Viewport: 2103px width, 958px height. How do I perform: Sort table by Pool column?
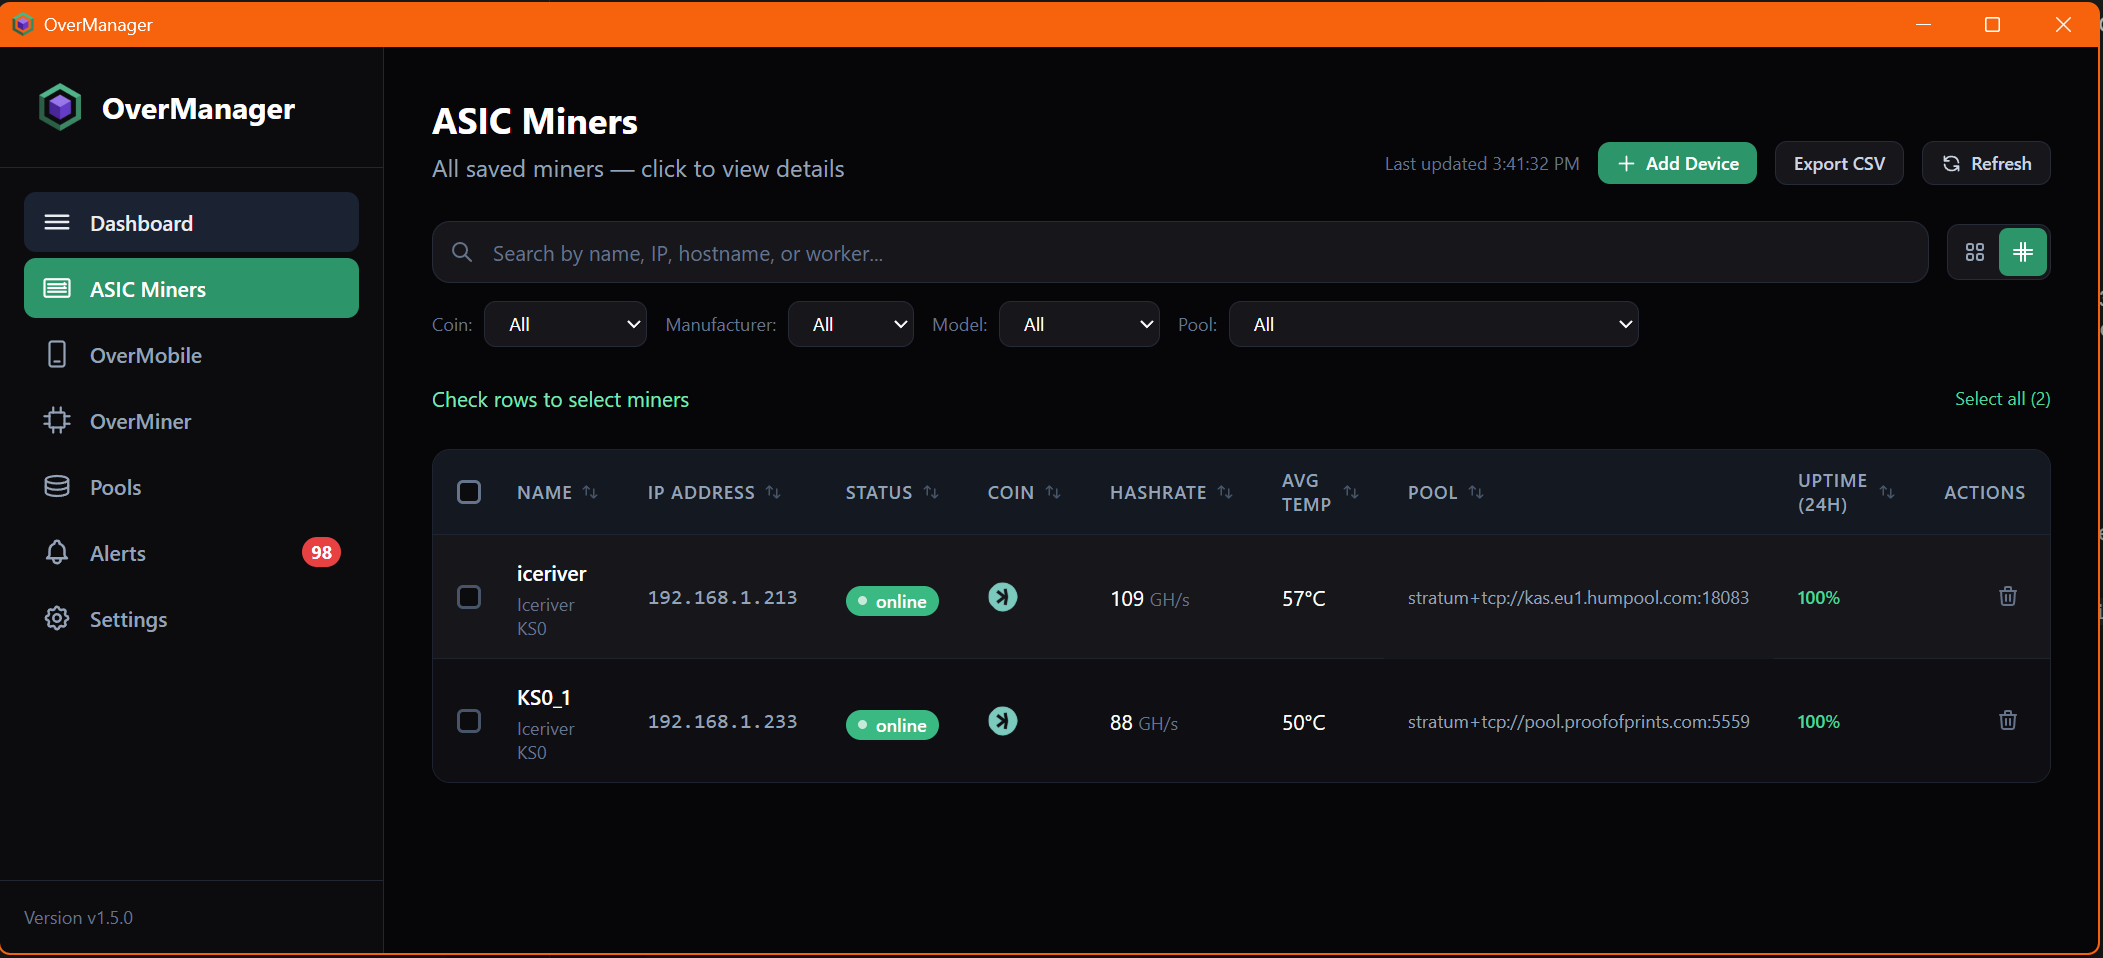(1446, 492)
